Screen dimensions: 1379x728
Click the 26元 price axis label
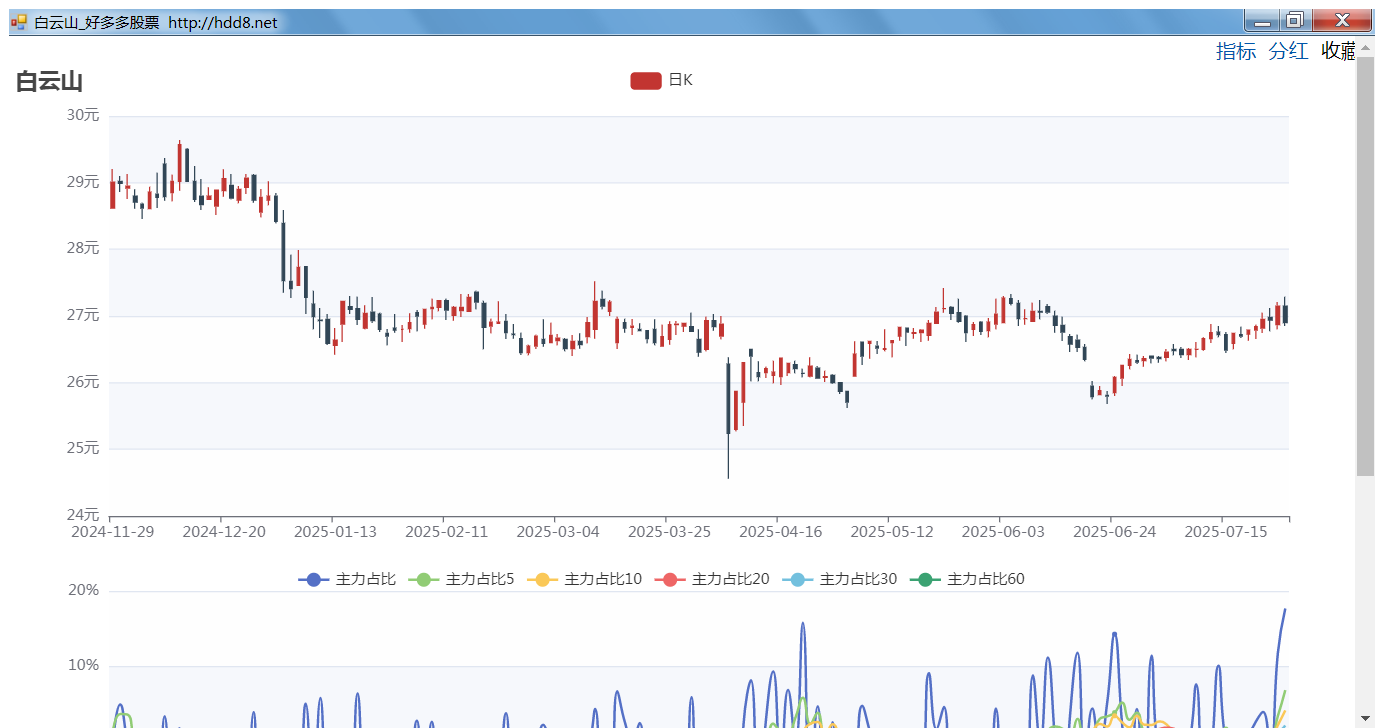[x=83, y=382]
